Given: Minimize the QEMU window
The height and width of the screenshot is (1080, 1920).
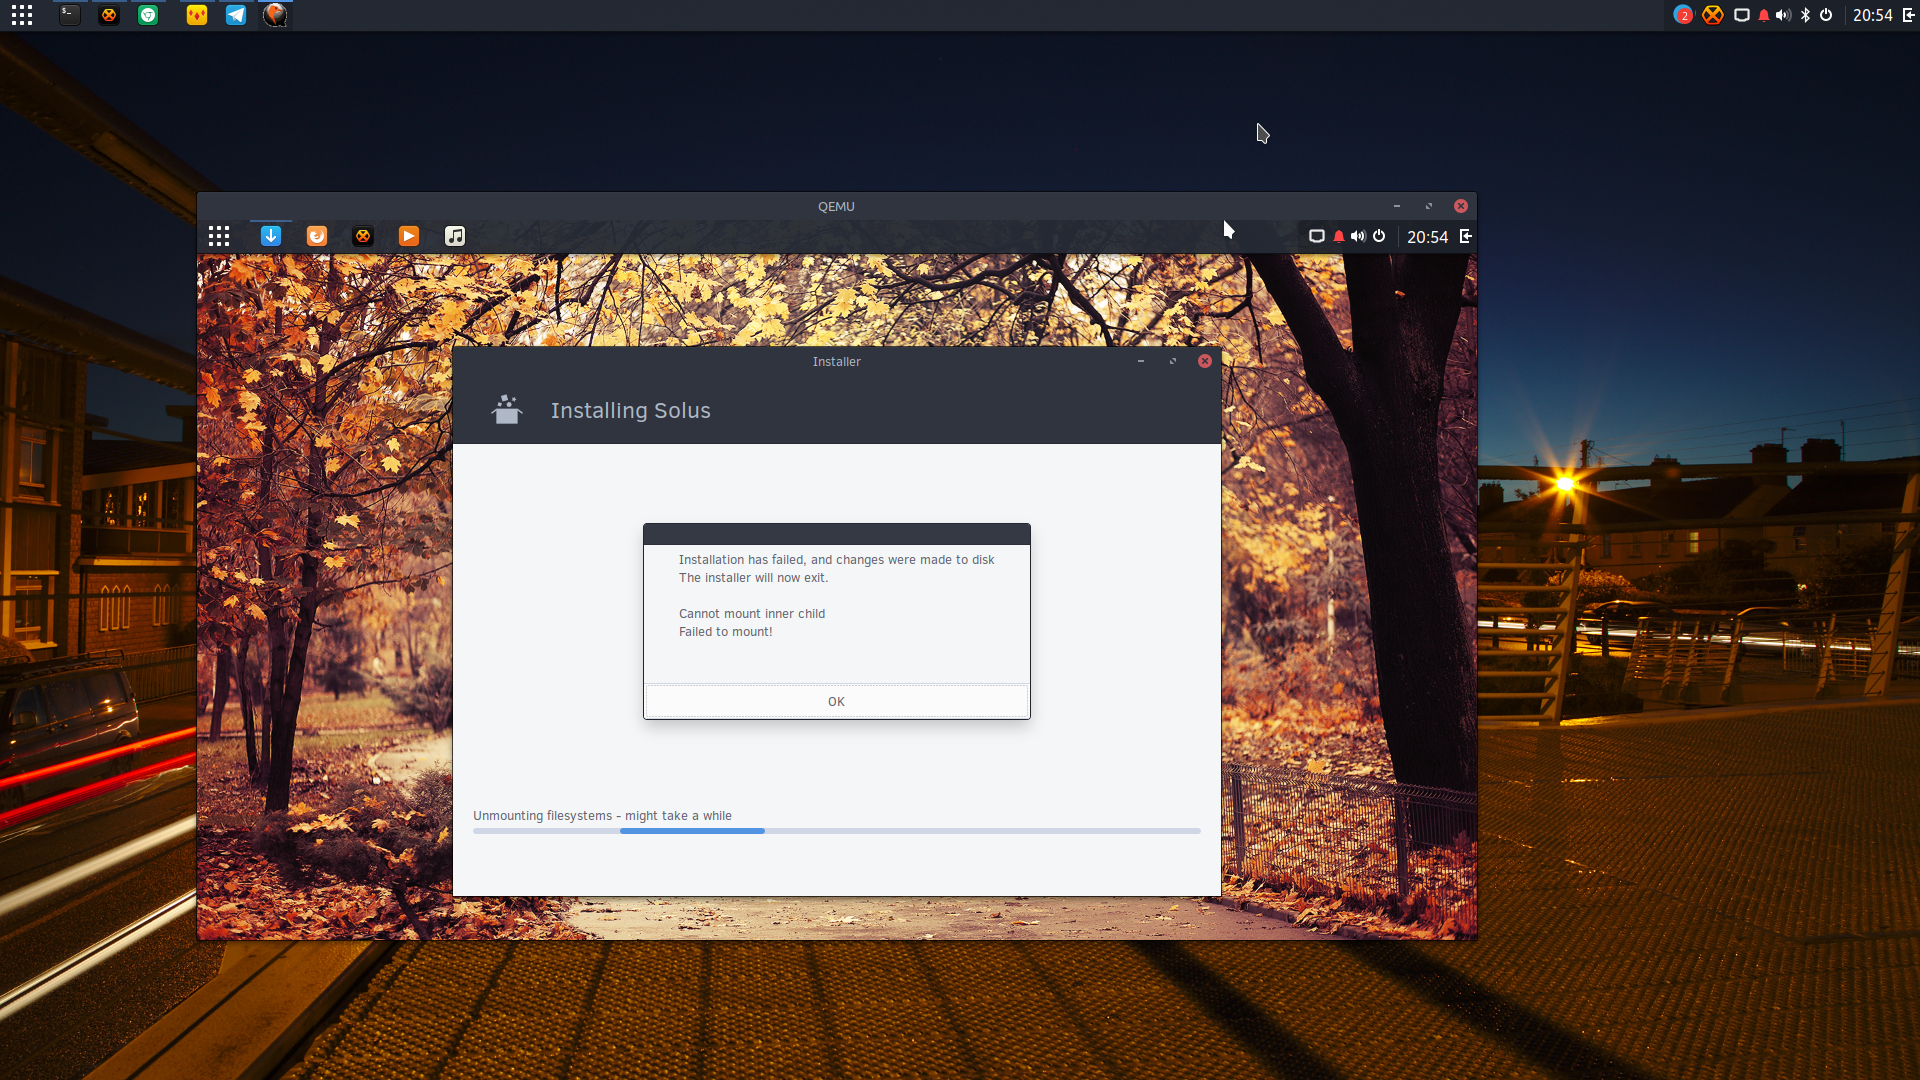Looking at the screenshot, I should pyautogui.click(x=1397, y=206).
